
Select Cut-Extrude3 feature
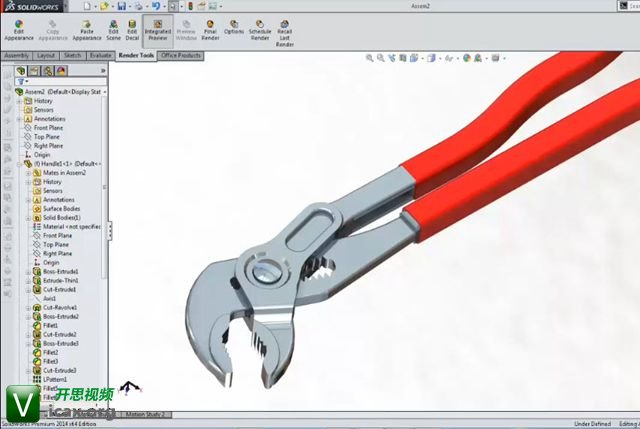(x=55, y=370)
